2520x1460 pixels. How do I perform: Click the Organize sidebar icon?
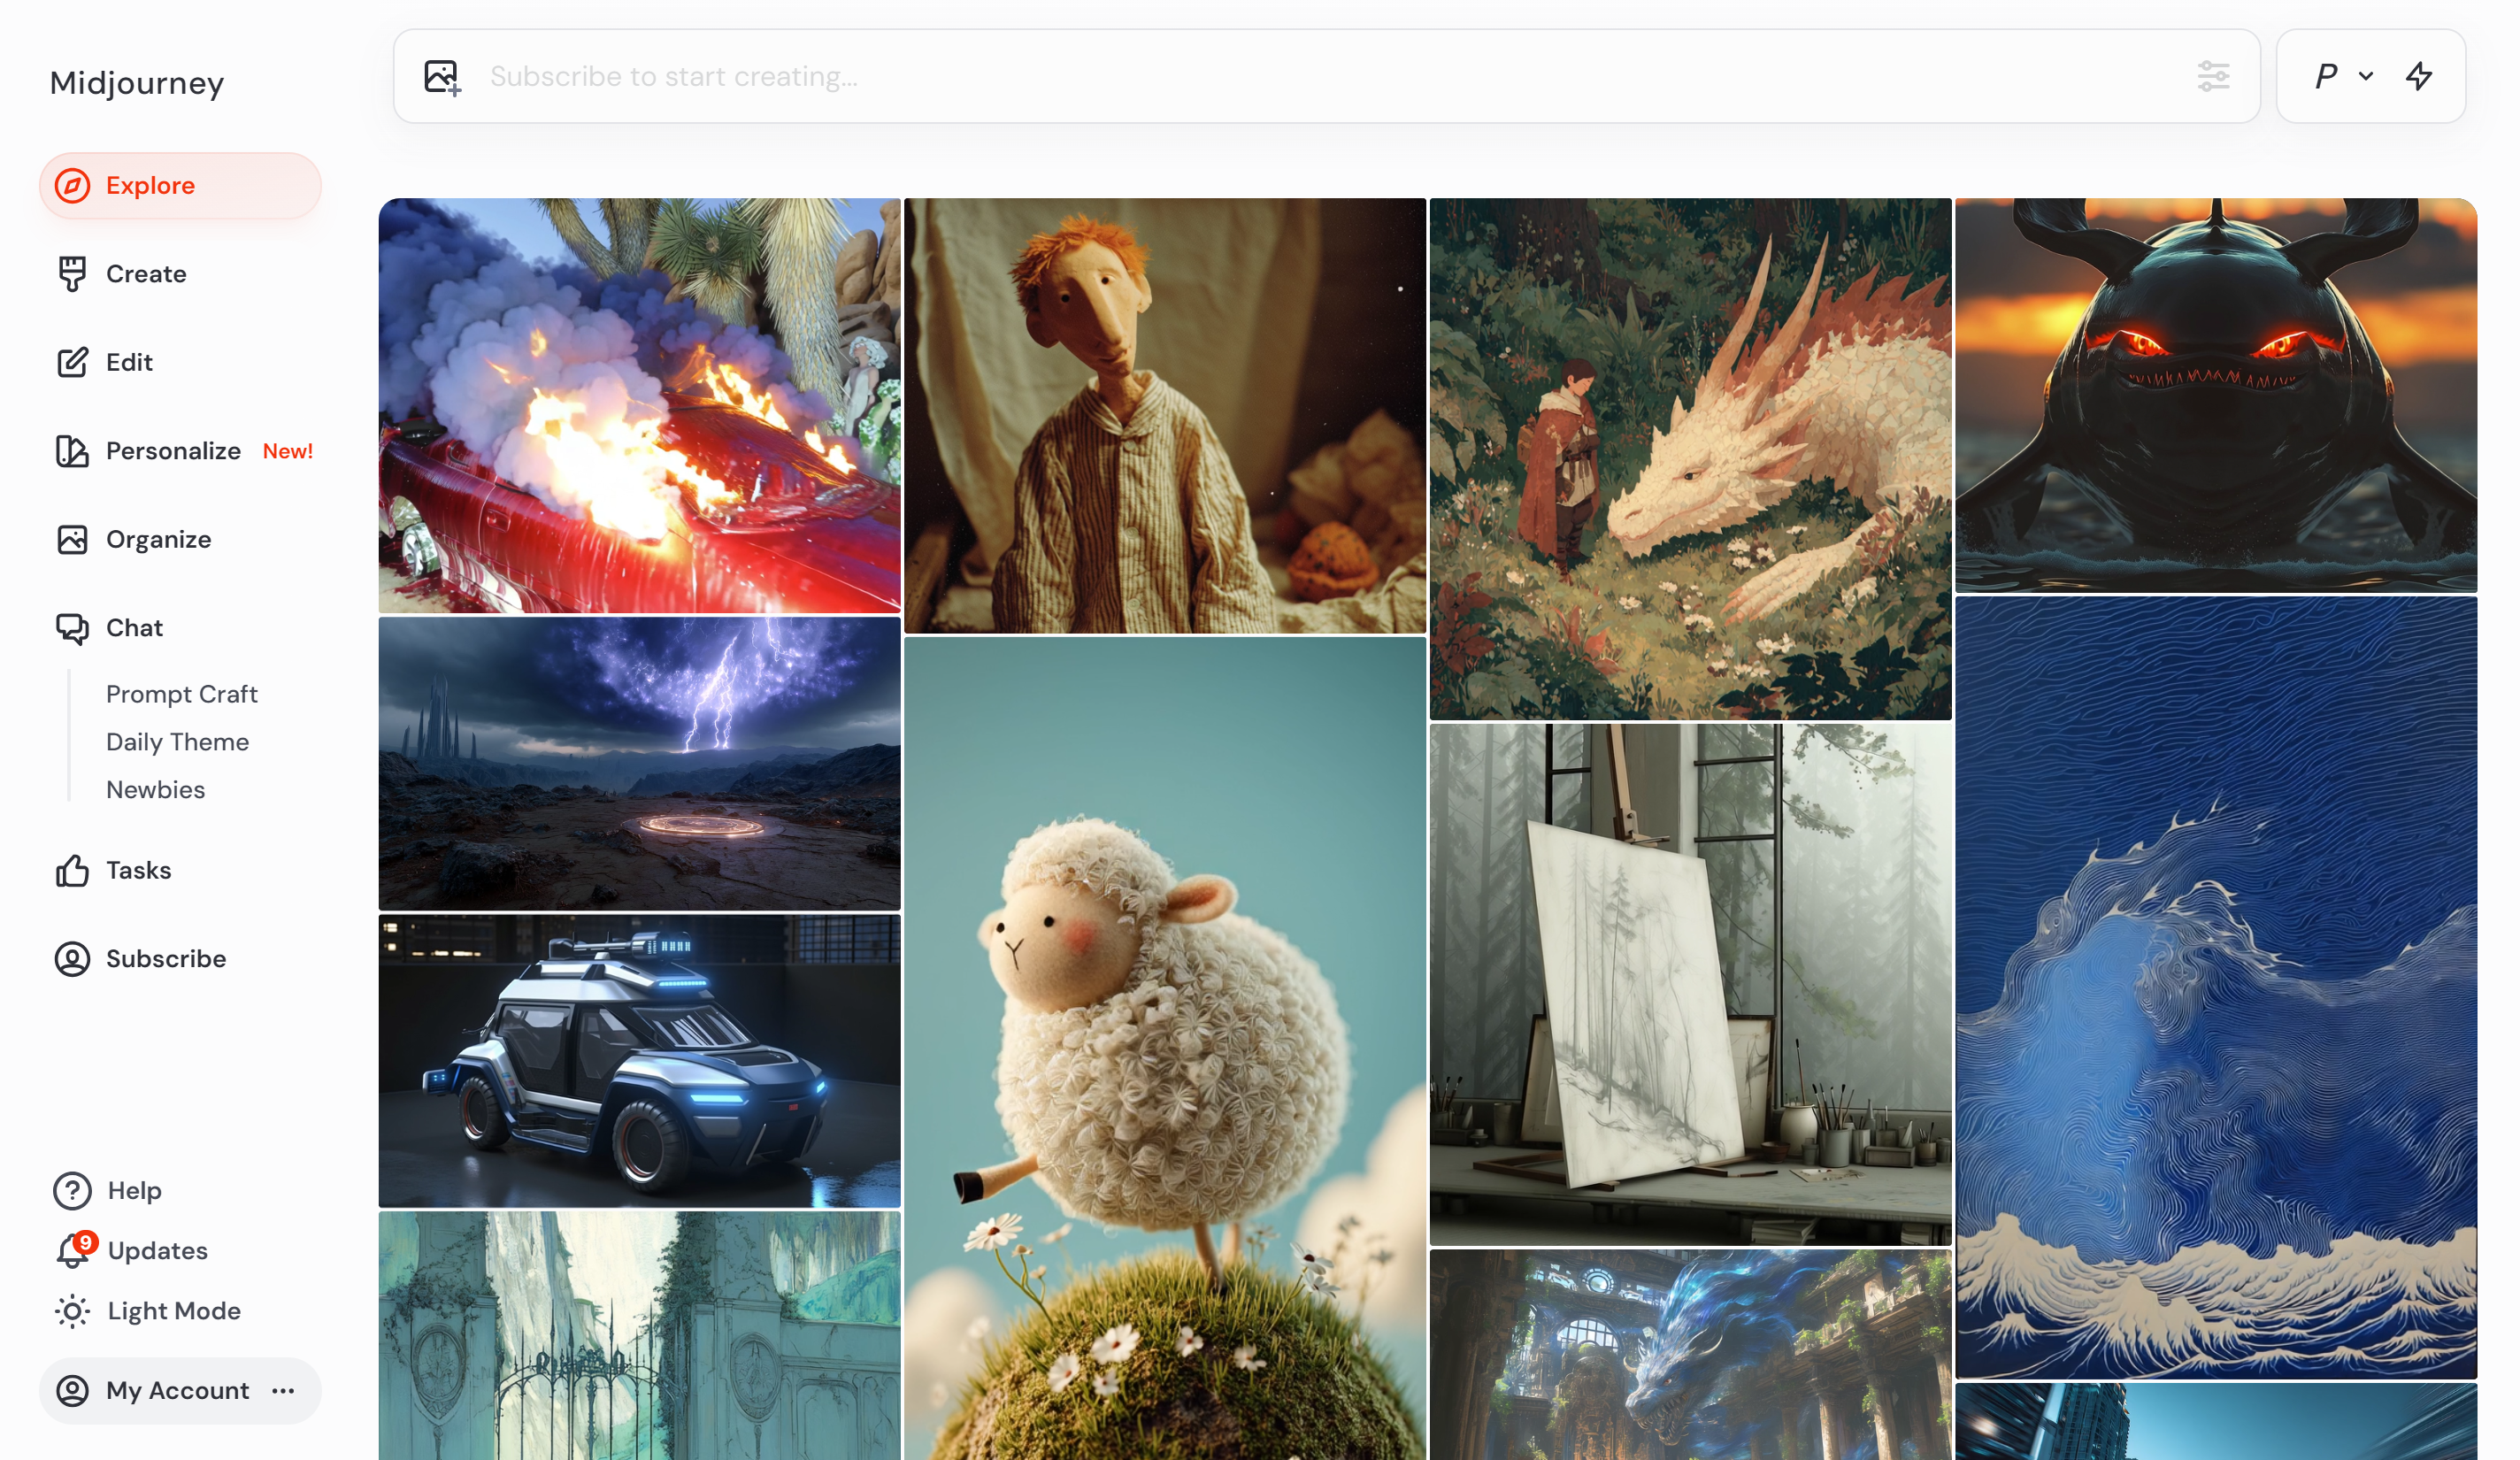(72, 540)
